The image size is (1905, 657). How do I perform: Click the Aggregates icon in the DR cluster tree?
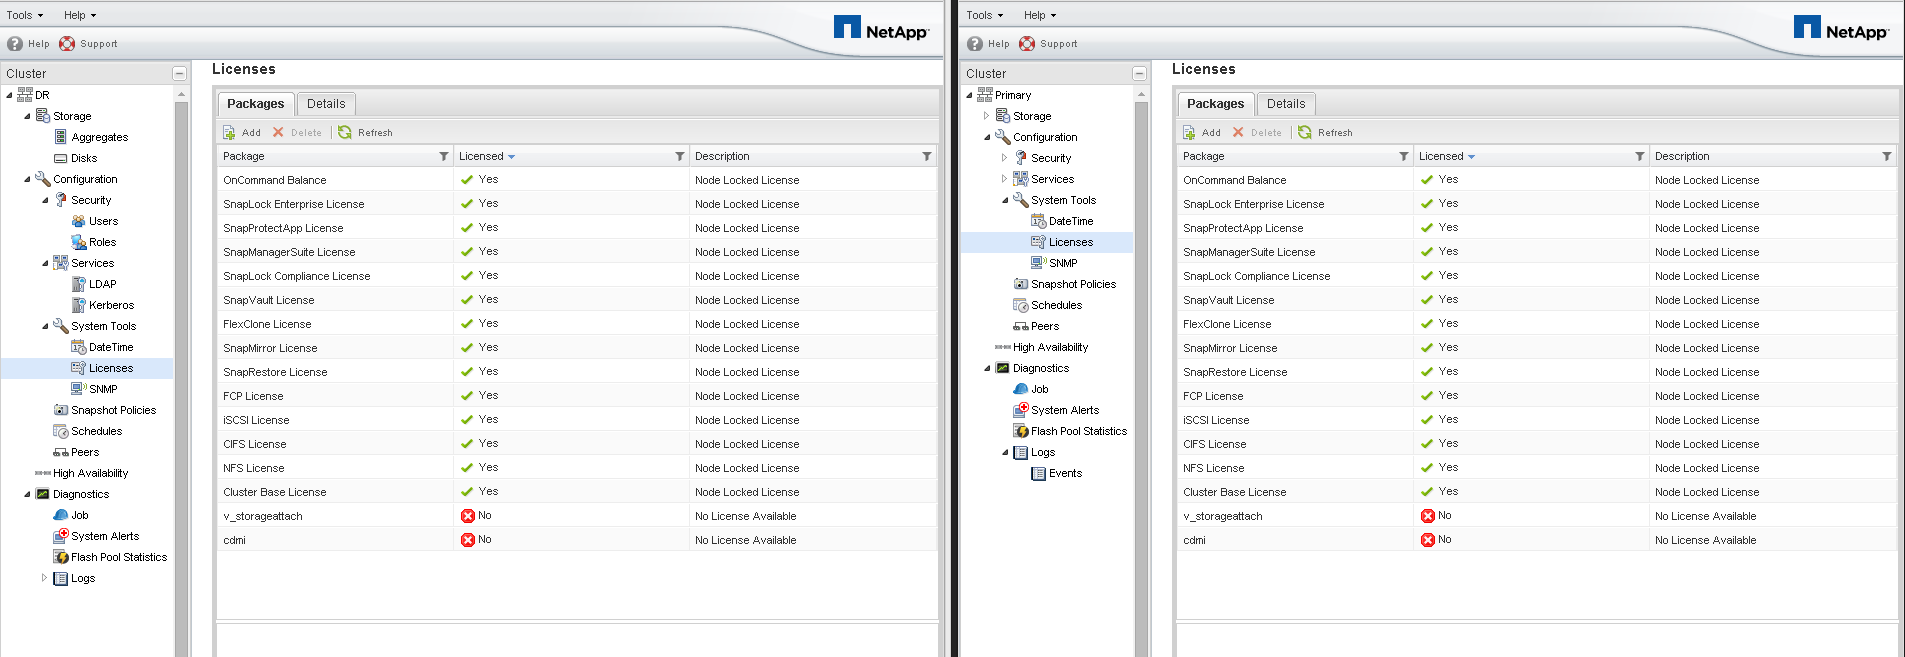tap(60, 137)
